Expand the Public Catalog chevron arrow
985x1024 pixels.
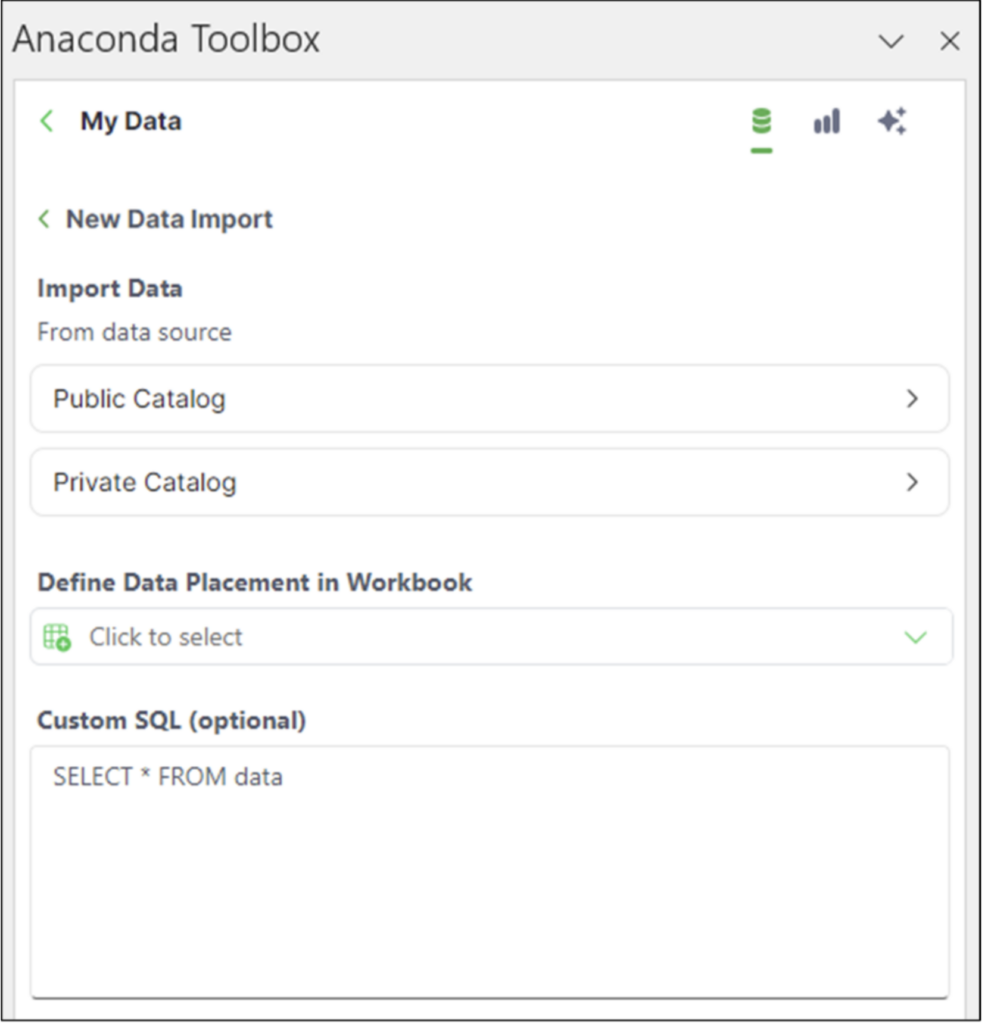tap(912, 399)
